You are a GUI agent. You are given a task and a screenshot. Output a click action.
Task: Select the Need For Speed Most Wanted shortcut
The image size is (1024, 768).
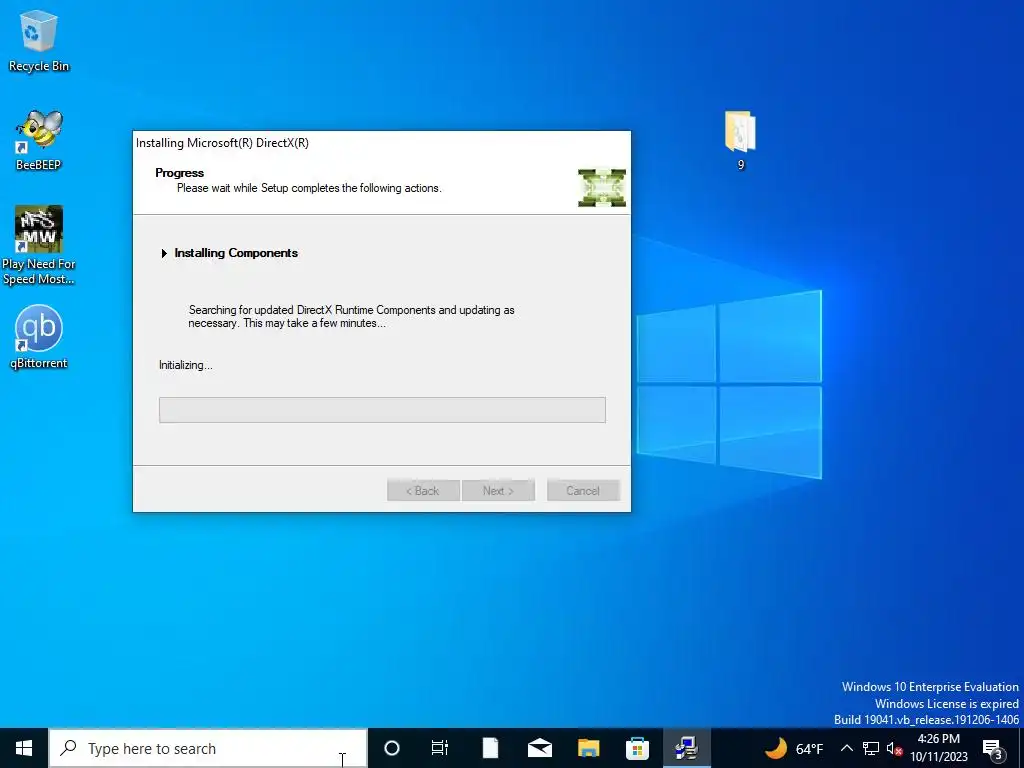point(39,245)
